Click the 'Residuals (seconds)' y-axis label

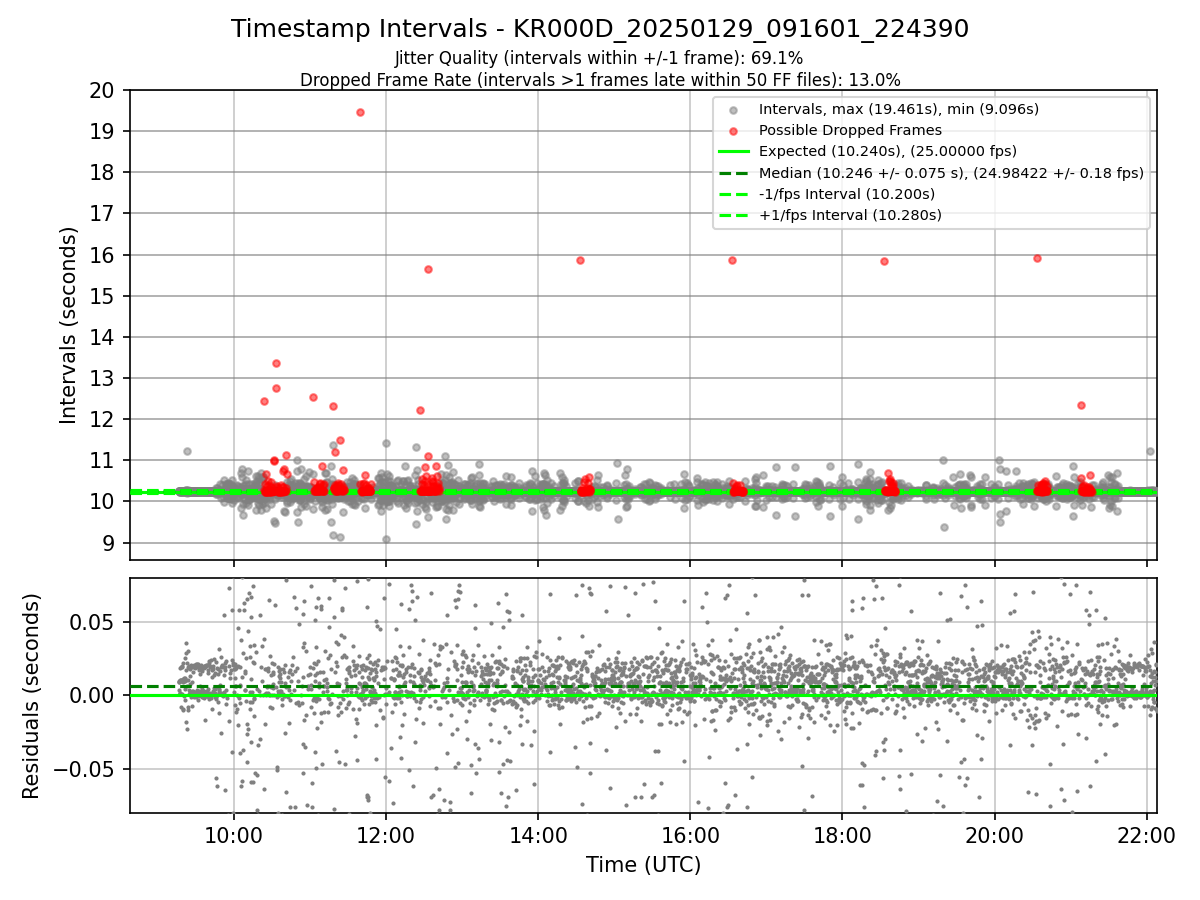pos(32,696)
